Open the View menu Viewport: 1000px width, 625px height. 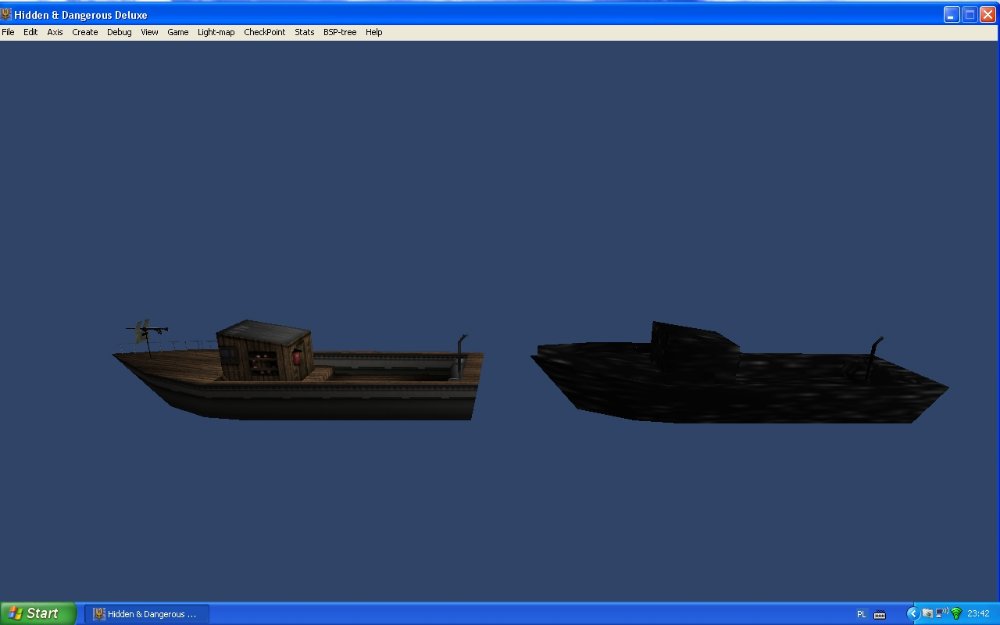point(149,32)
